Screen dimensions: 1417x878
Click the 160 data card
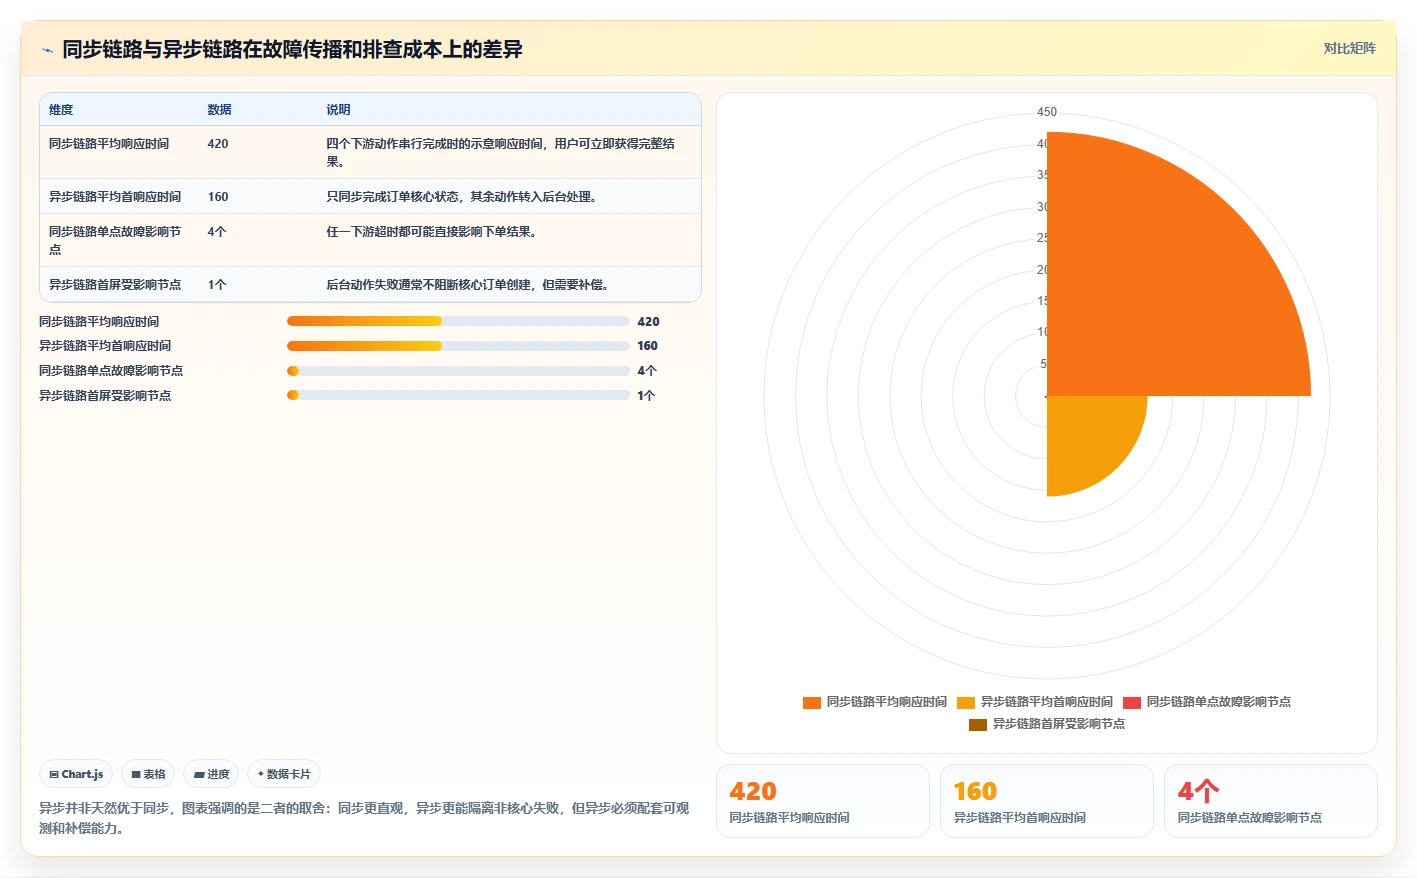click(x=1047, y=801)
